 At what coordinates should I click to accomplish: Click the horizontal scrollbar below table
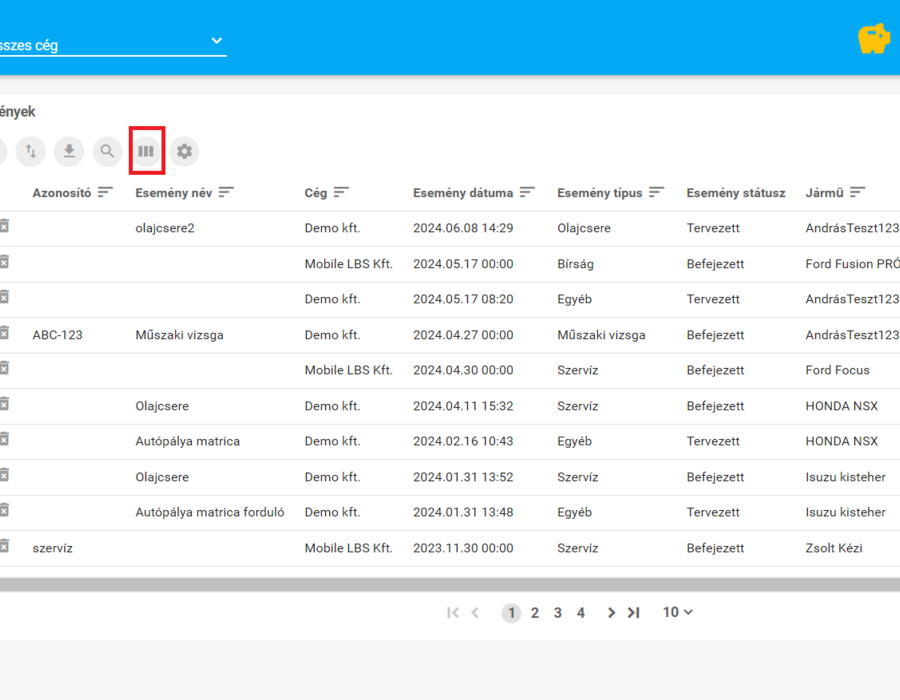[450, 585]
